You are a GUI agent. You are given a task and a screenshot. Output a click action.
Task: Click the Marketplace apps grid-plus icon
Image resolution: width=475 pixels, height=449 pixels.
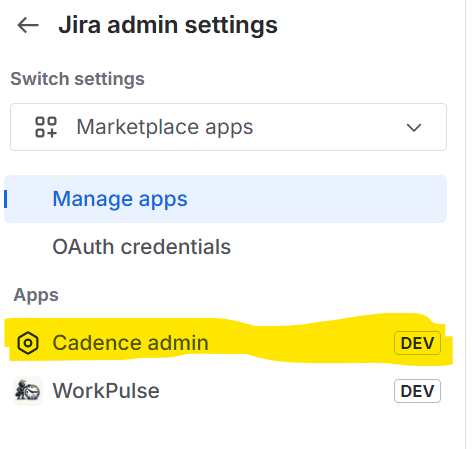(x=46, y=127)
